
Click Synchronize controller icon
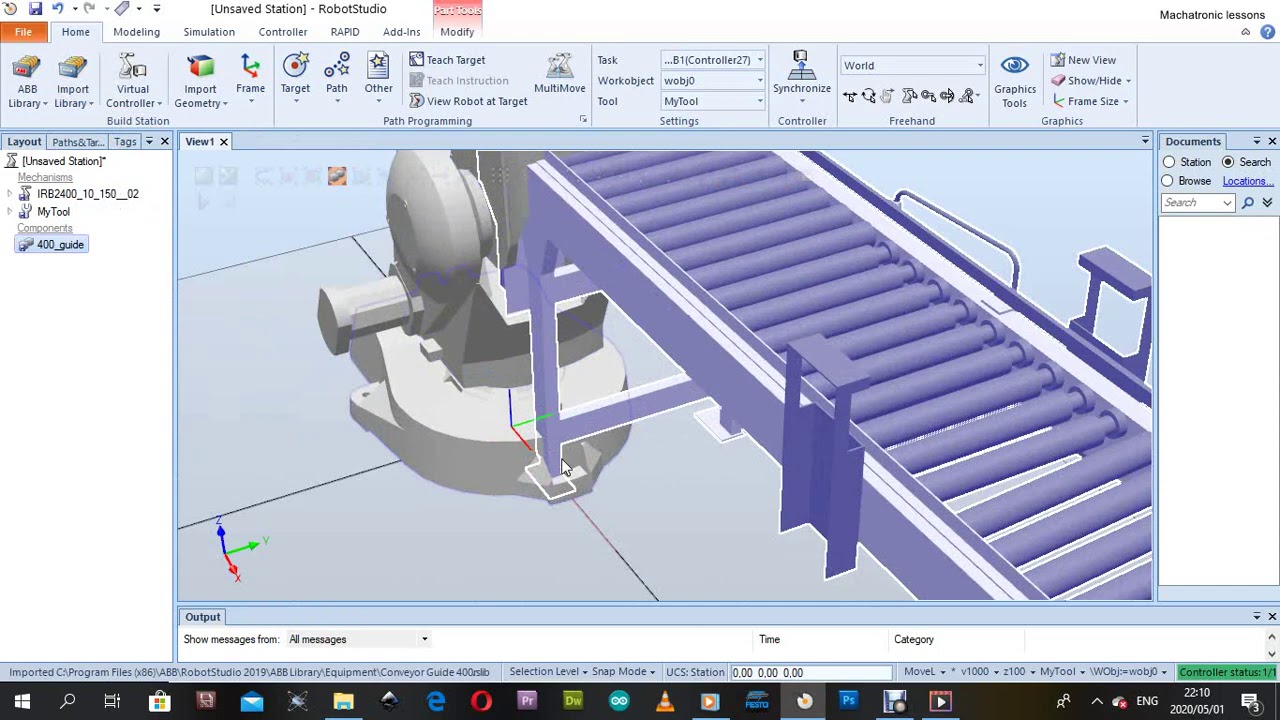click(x=801, y=67)
